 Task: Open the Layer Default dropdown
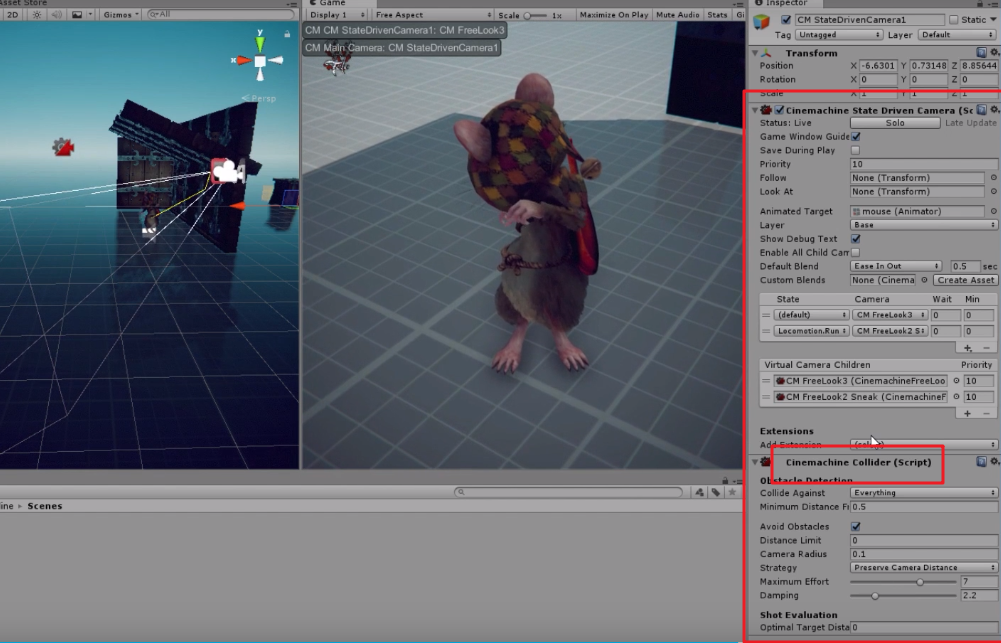click(x=956, y=34)
